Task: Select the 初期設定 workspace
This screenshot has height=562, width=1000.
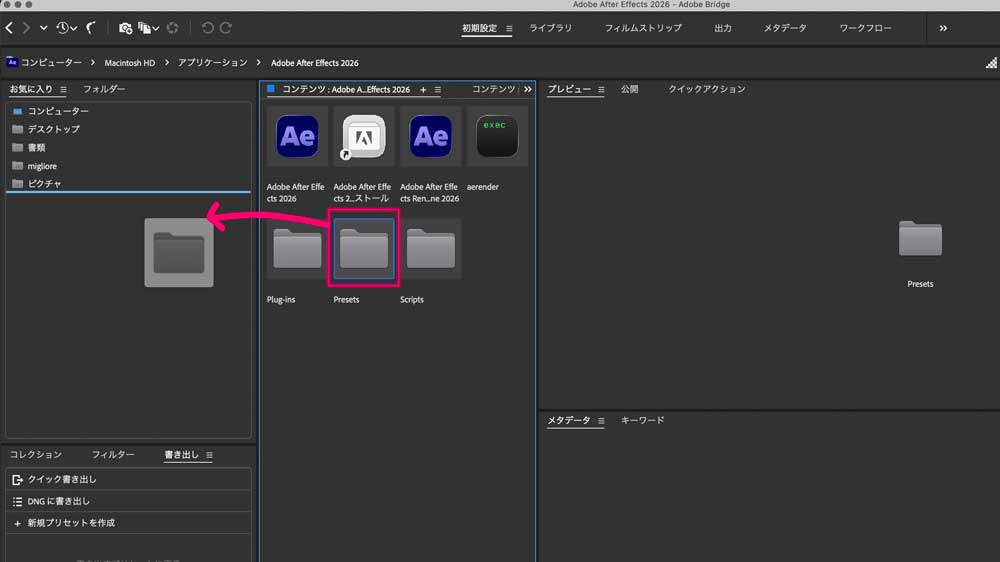Action: pos(479,28)
